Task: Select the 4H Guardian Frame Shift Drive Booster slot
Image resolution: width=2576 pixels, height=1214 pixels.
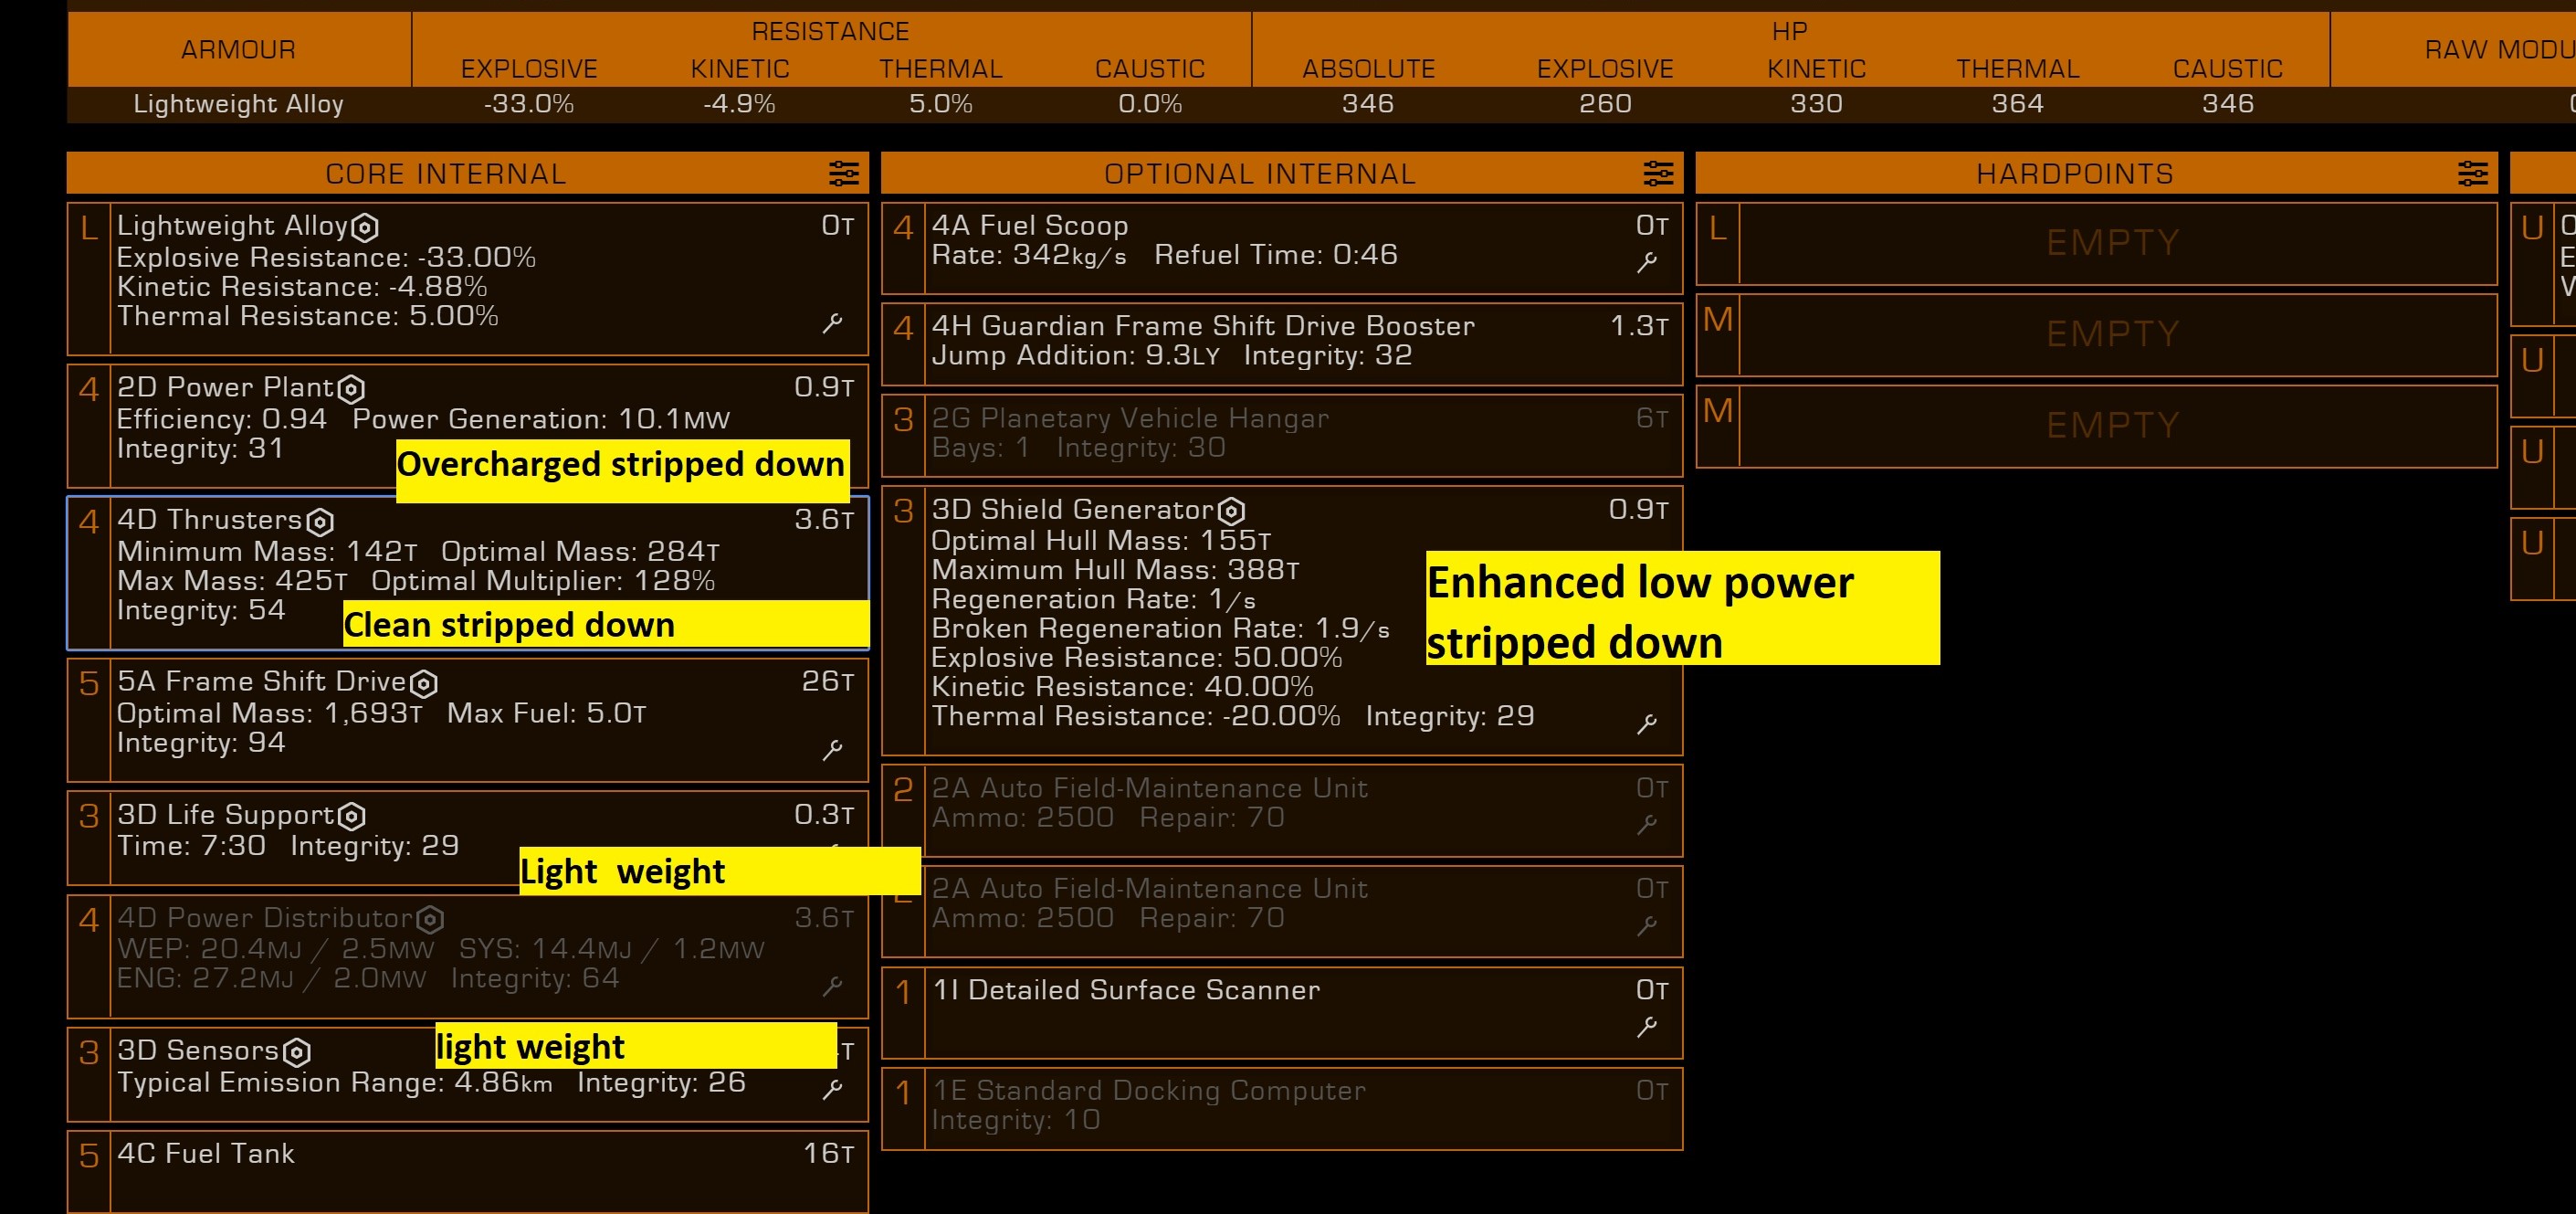Action: 1282,344
